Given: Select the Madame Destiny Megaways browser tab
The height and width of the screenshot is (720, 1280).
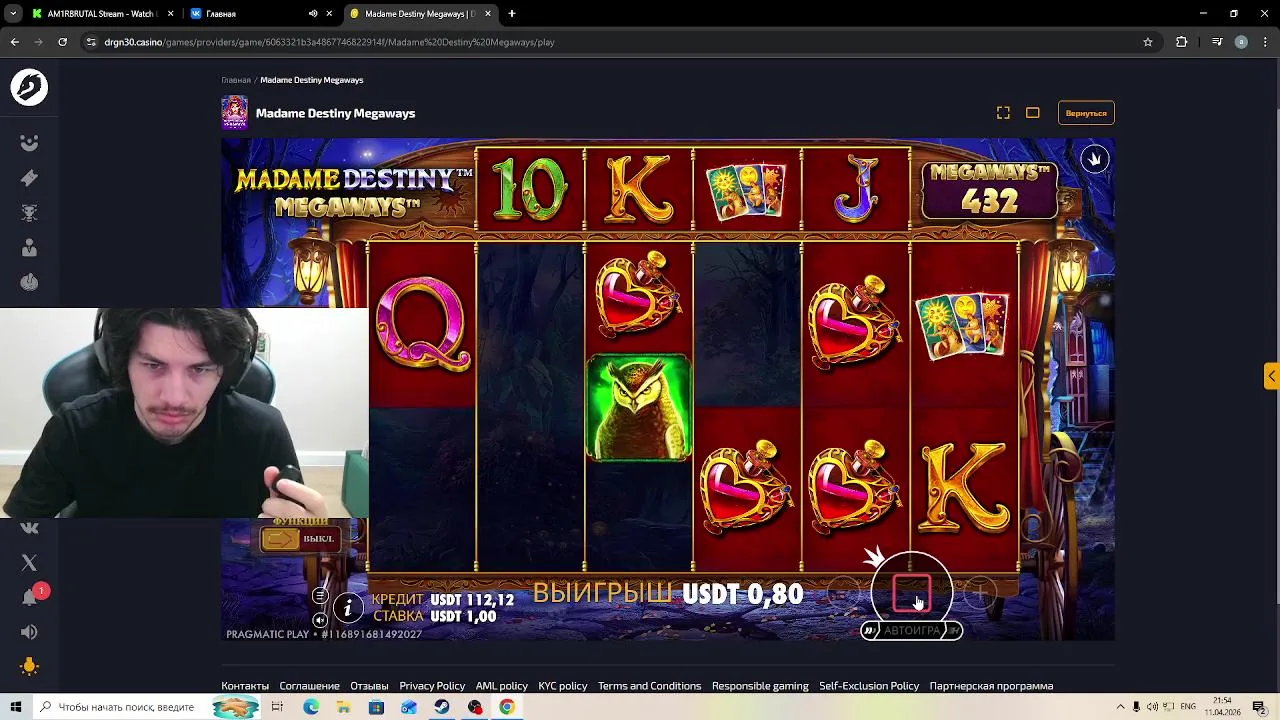Looking at the screenshot, I should [x=415, y=14].
